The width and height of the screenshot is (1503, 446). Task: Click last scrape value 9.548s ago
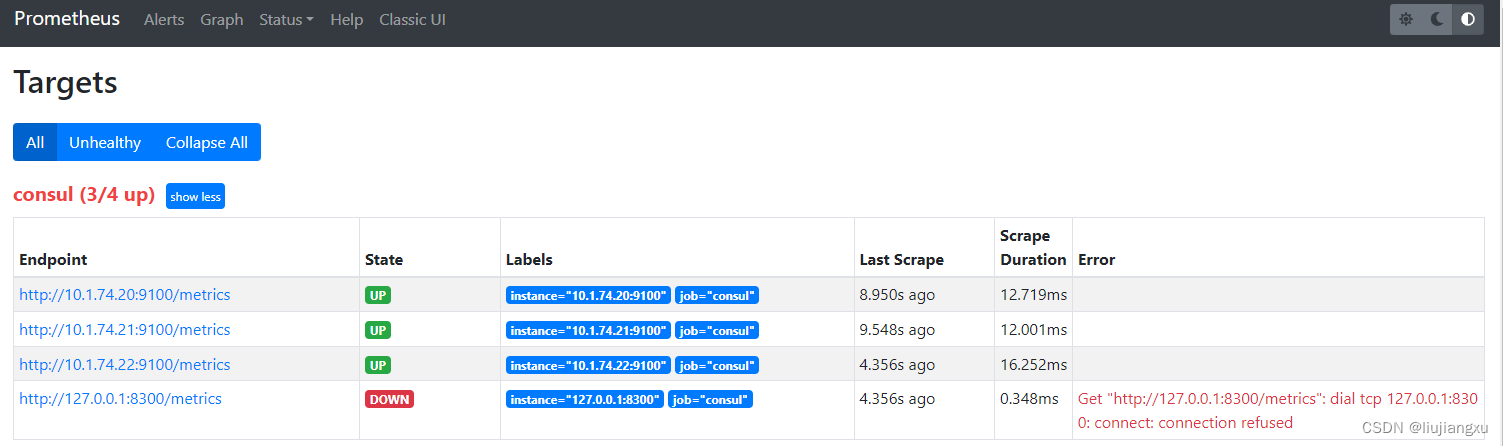coord(897,330)
